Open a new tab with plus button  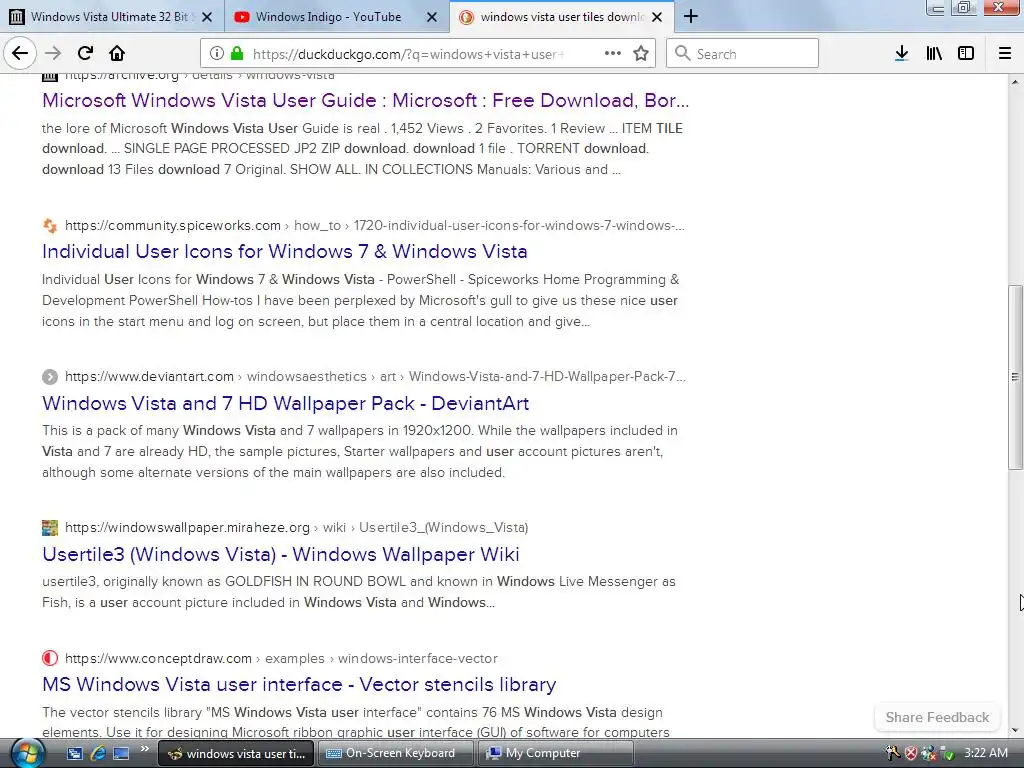(691, 16)
